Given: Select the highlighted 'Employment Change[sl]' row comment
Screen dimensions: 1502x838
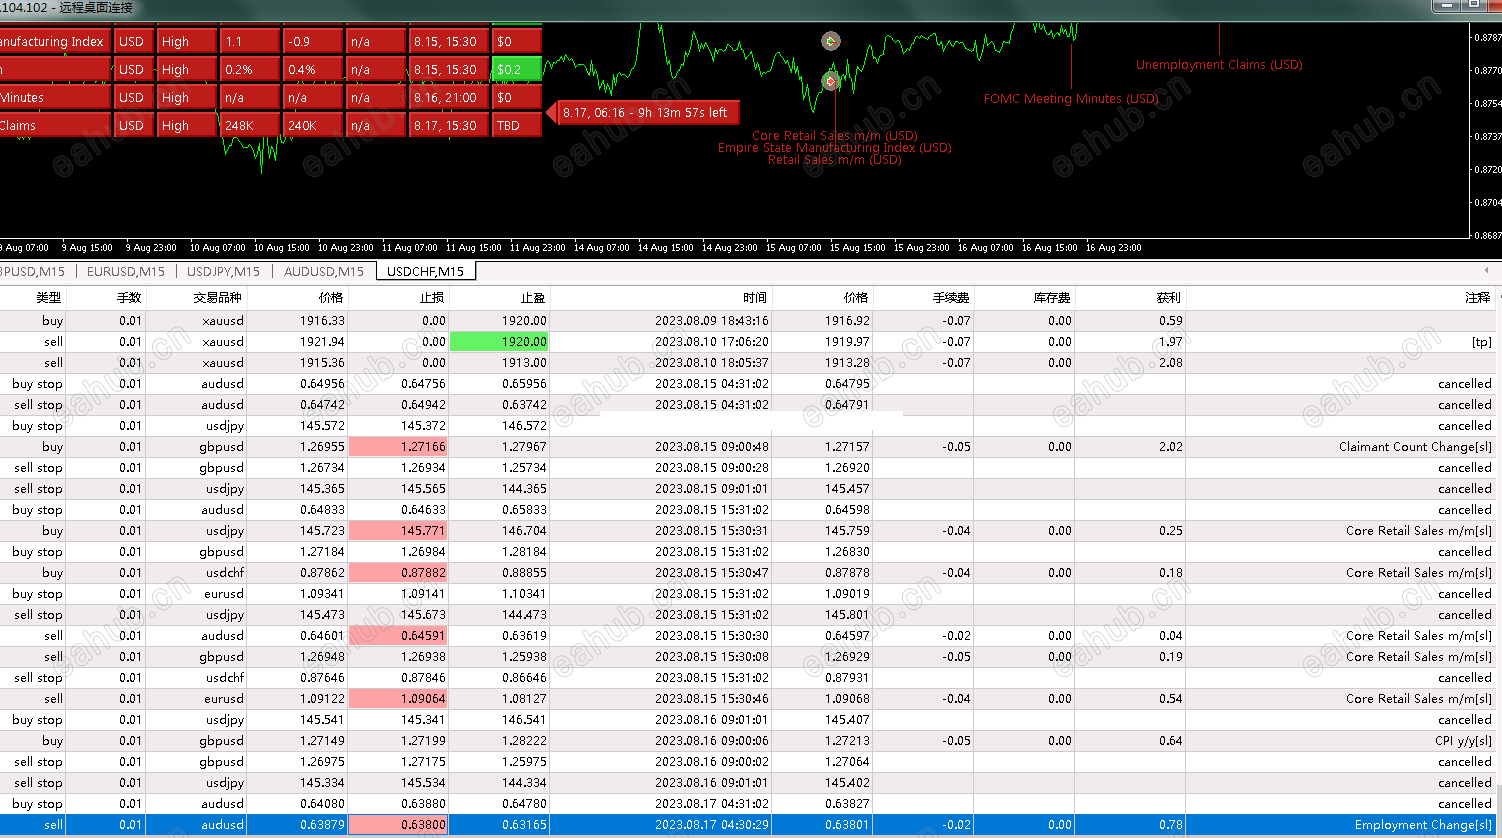Looking at the screenshot, I should pos(1423,824).
